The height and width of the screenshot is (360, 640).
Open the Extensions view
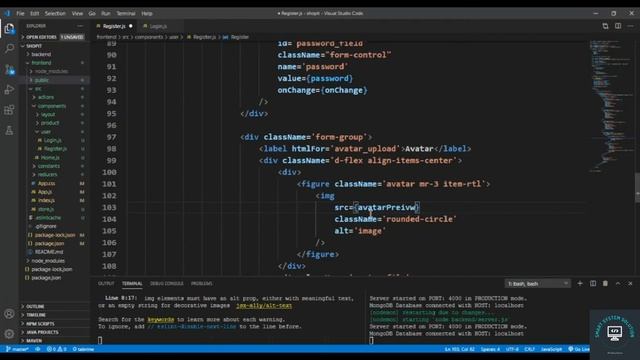[9, 110]
